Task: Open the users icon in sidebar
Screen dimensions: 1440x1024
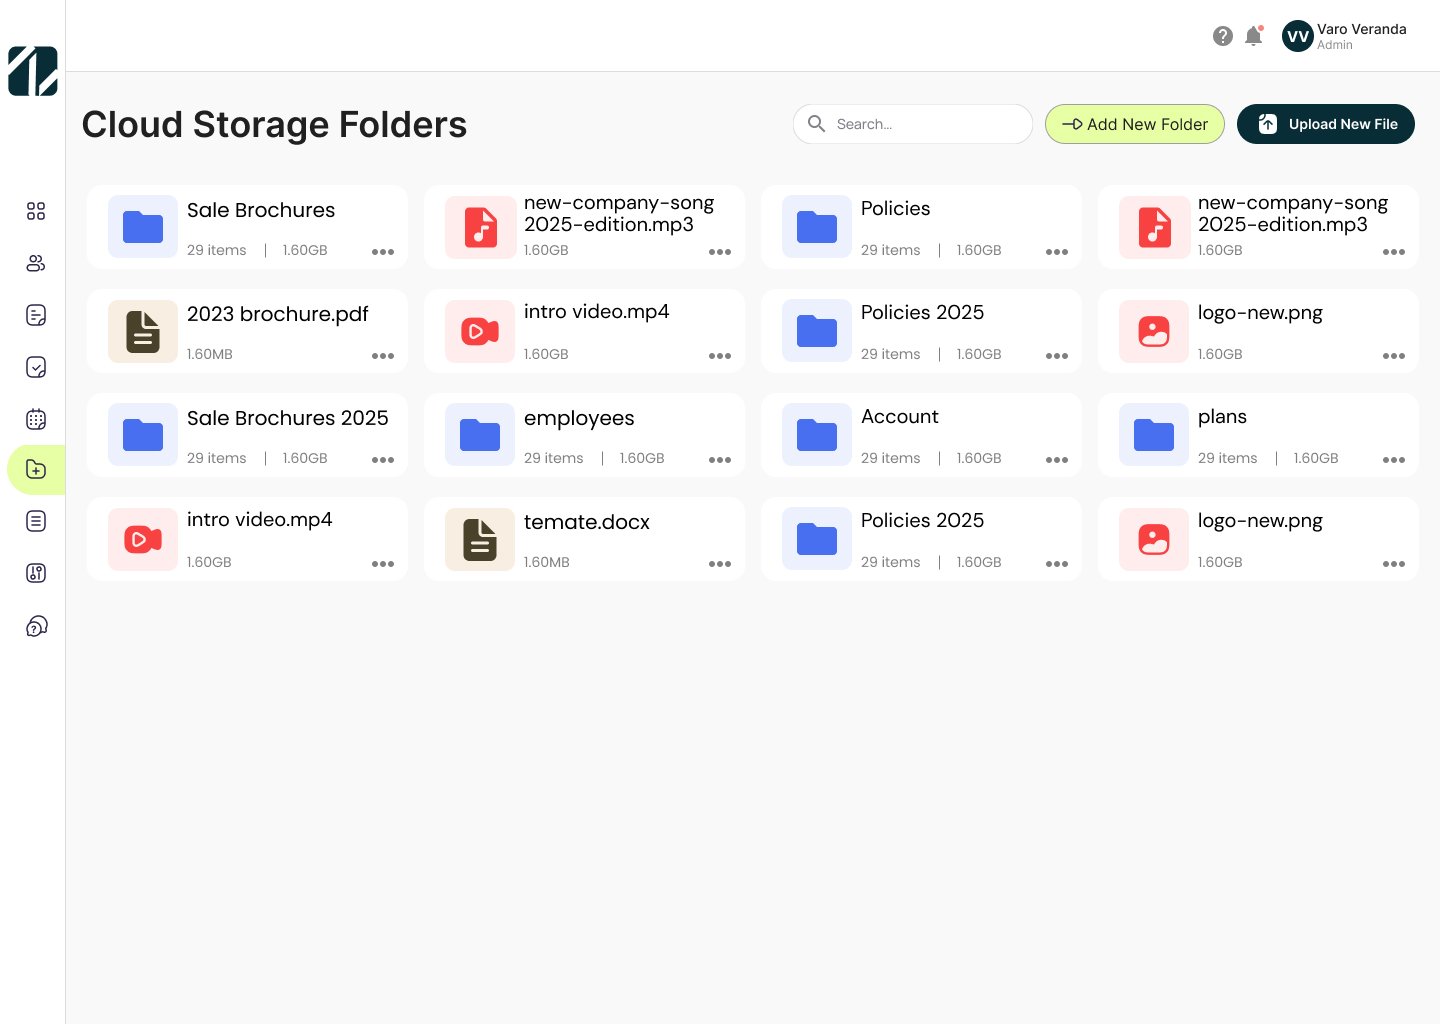Action: (36, 263)
